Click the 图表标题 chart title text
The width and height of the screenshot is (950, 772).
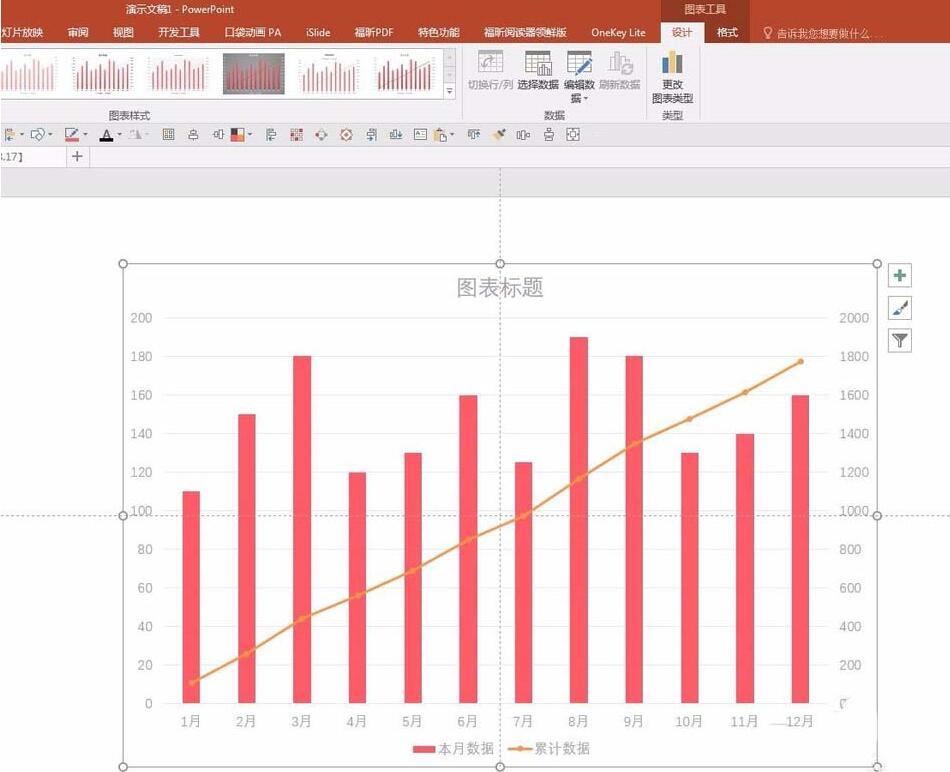(499, 288)
